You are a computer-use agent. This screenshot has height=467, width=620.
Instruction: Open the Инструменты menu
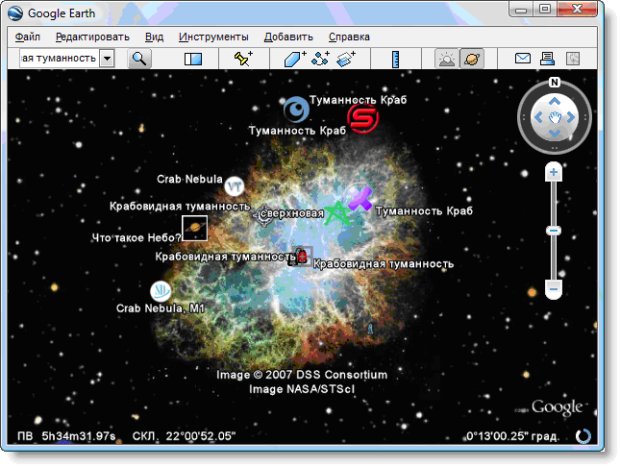tap(214, 37)
